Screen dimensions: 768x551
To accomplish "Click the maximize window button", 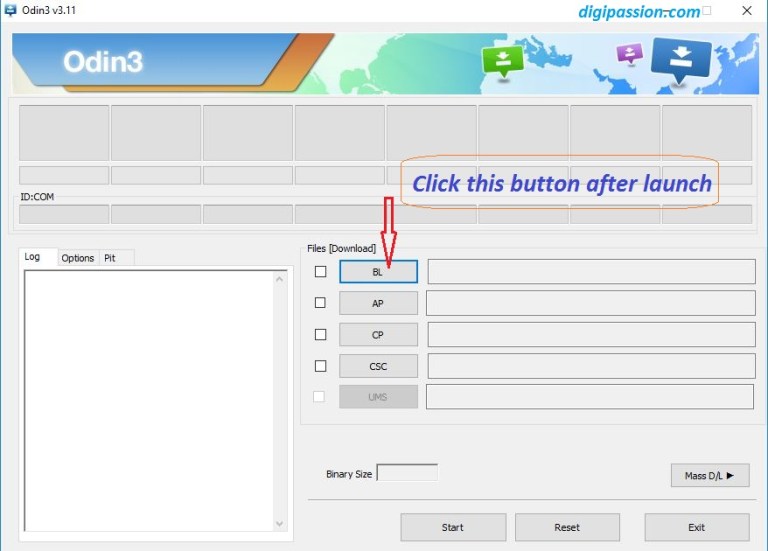I will (x=706, y=10).
